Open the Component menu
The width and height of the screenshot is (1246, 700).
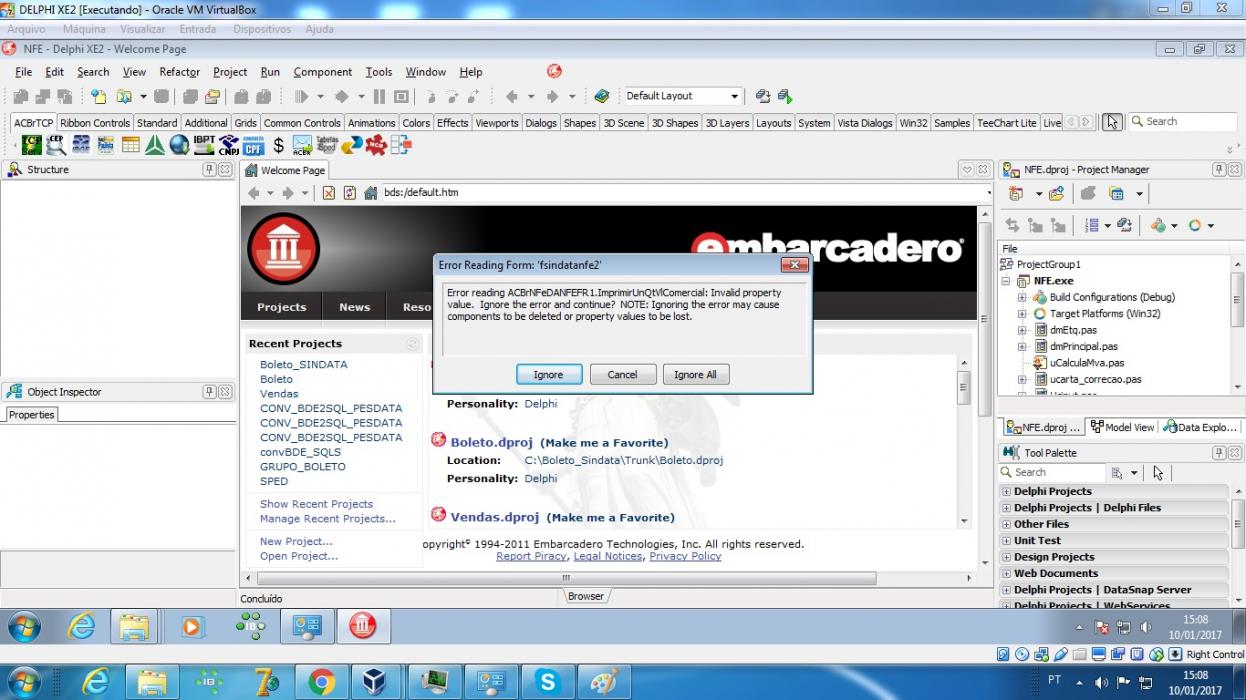[322, 72]
